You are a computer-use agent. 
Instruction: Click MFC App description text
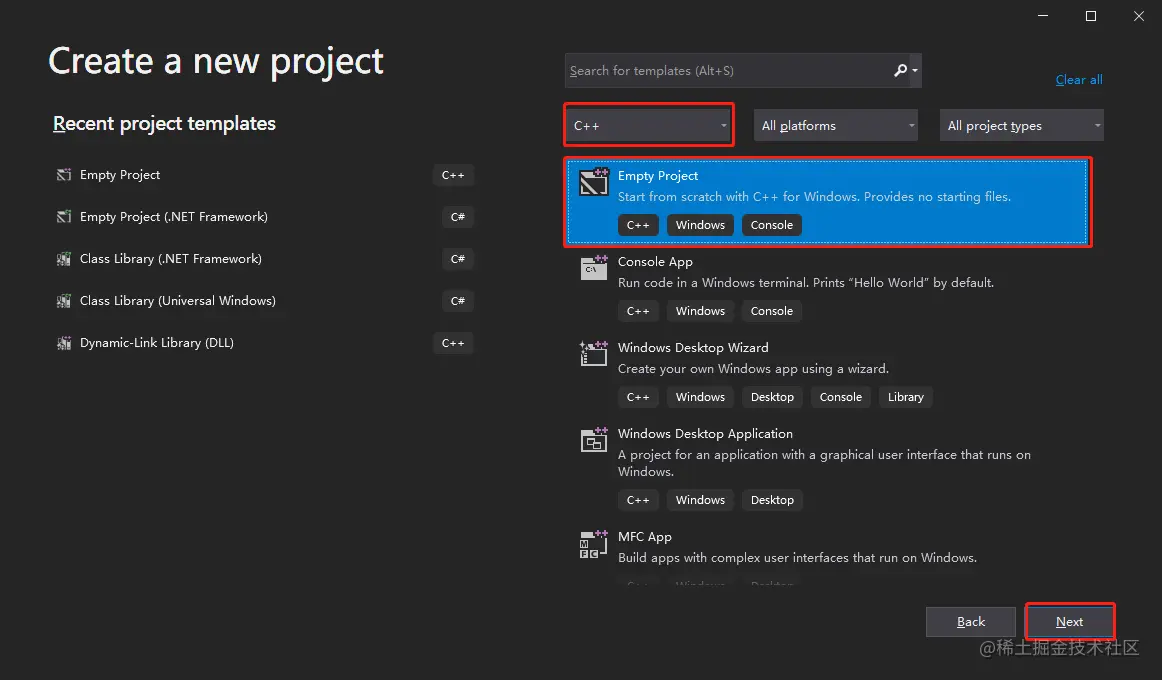(797, 558)
